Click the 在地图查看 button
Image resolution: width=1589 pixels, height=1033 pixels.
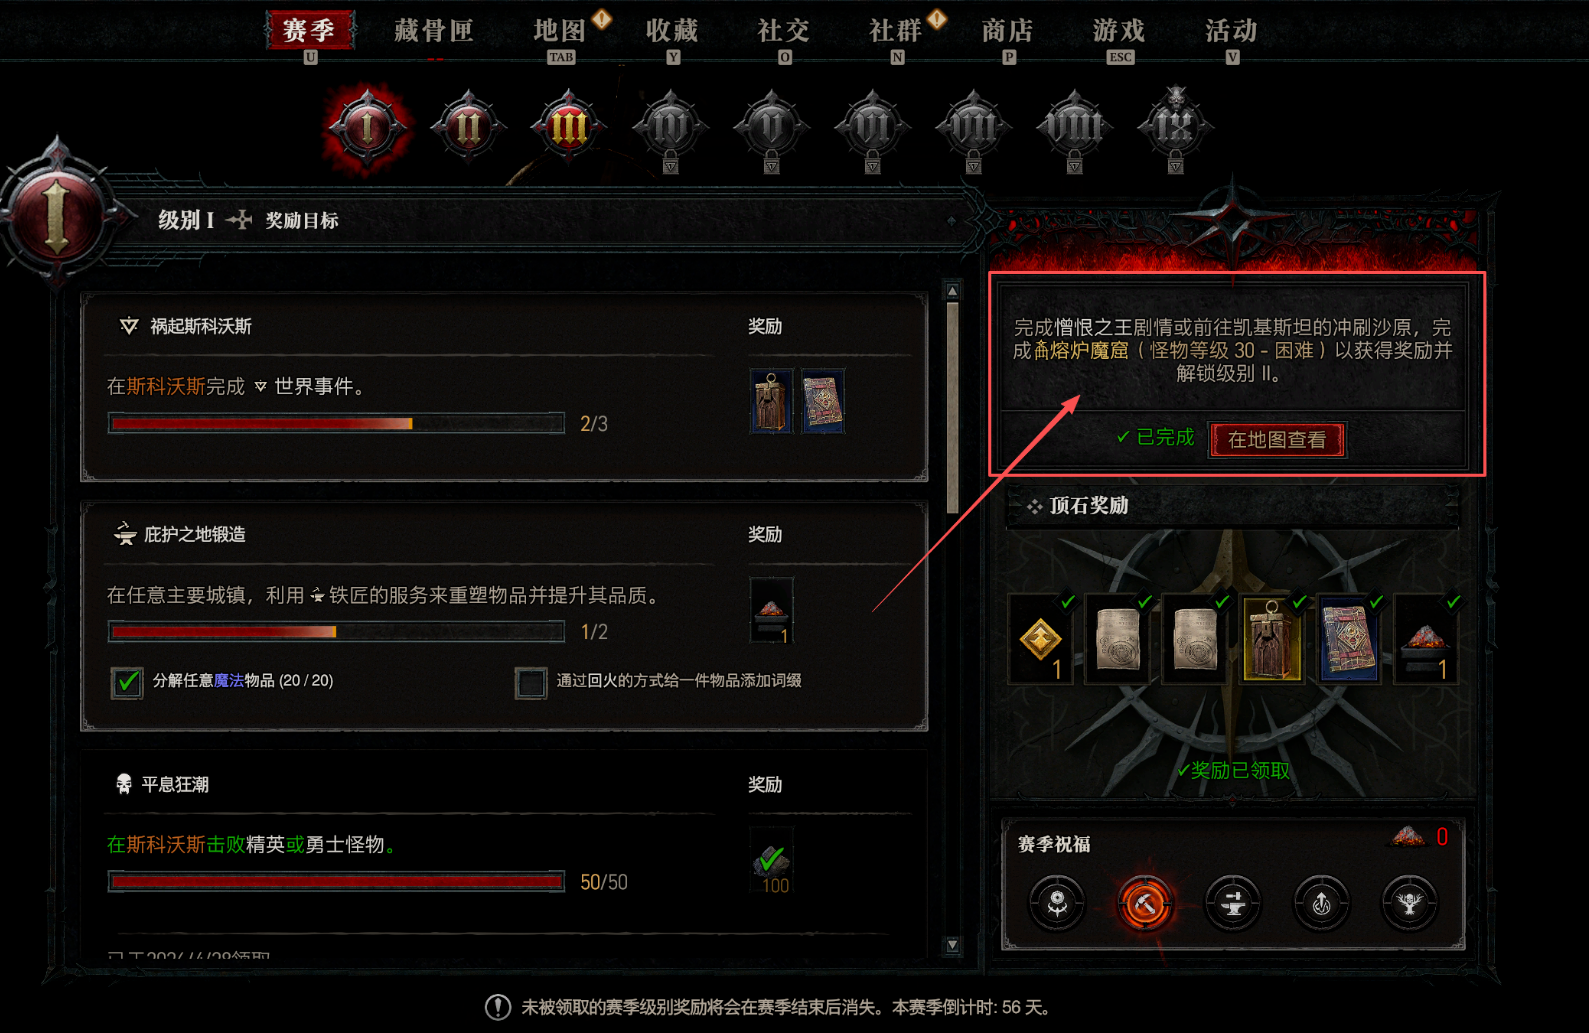[x=1277, y=440]
